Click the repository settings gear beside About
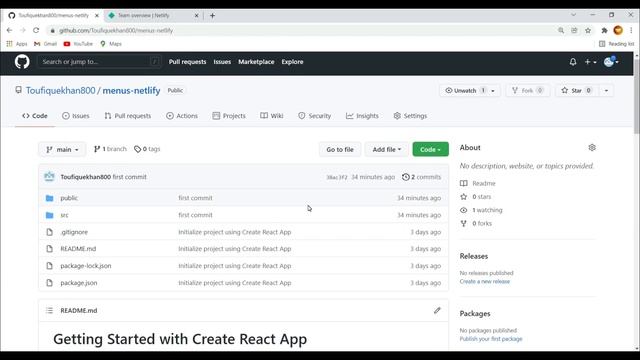The height and width of the screenshot is (360, 640). pyautogui.click(x=592, y=147)
